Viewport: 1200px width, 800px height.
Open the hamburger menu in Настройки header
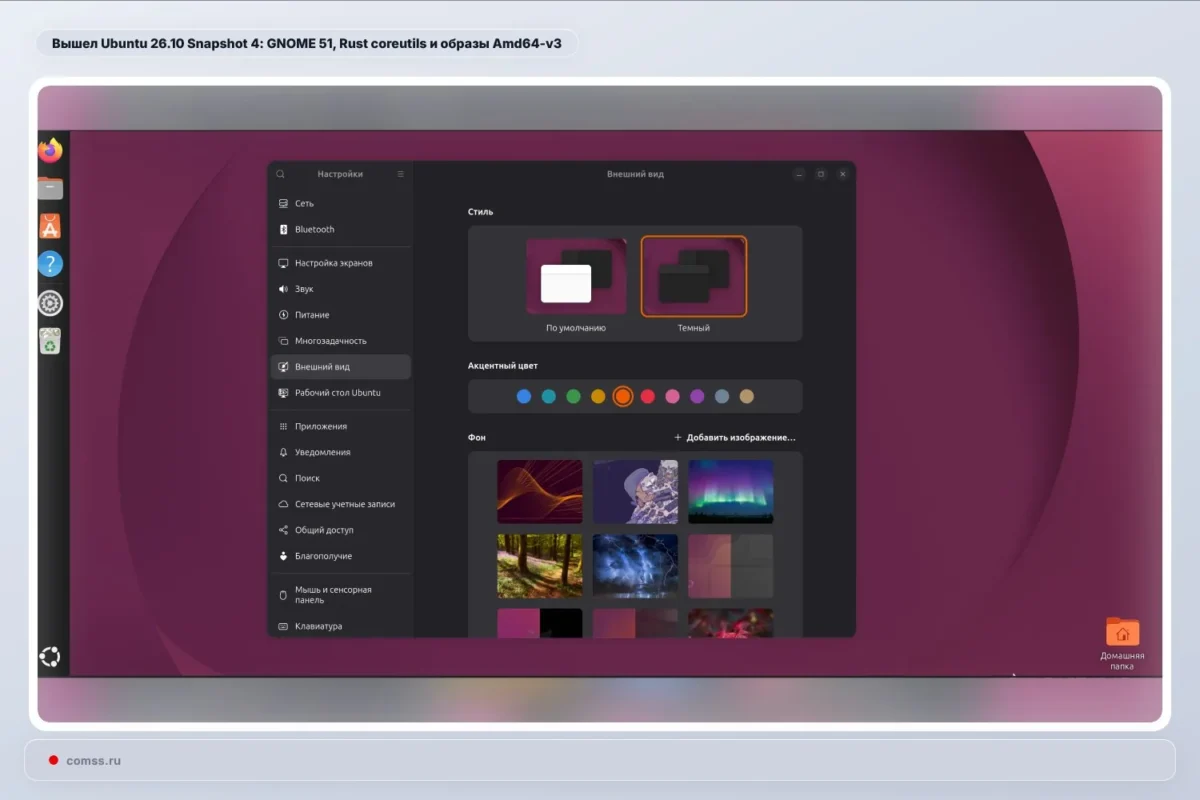click(401, 174)
